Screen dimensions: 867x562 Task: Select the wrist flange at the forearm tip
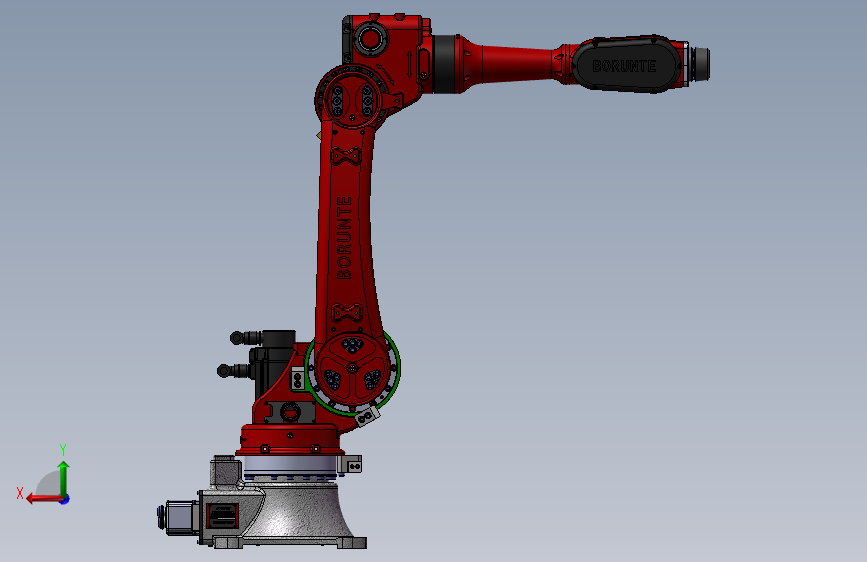701,64
